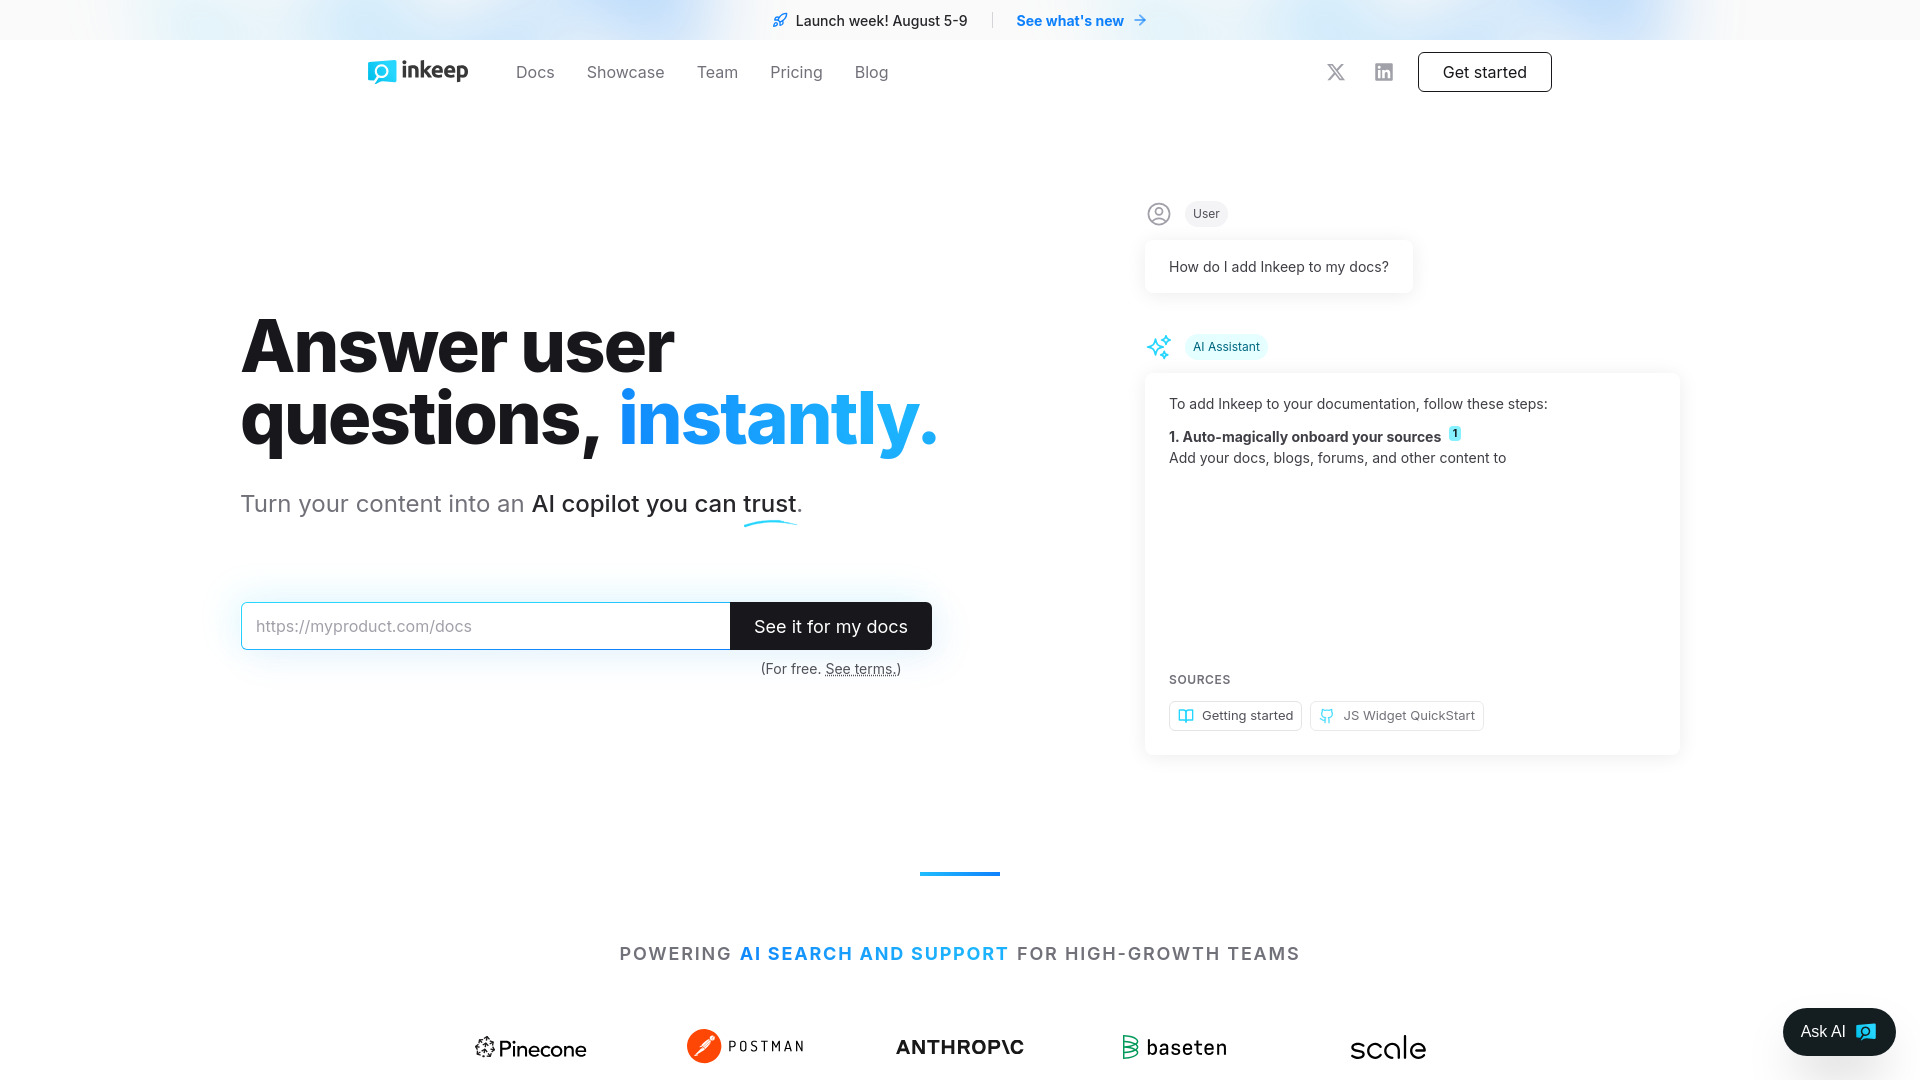Click the See it for my docs button
1920x1080 pixels.
click(x=831, y=625)
